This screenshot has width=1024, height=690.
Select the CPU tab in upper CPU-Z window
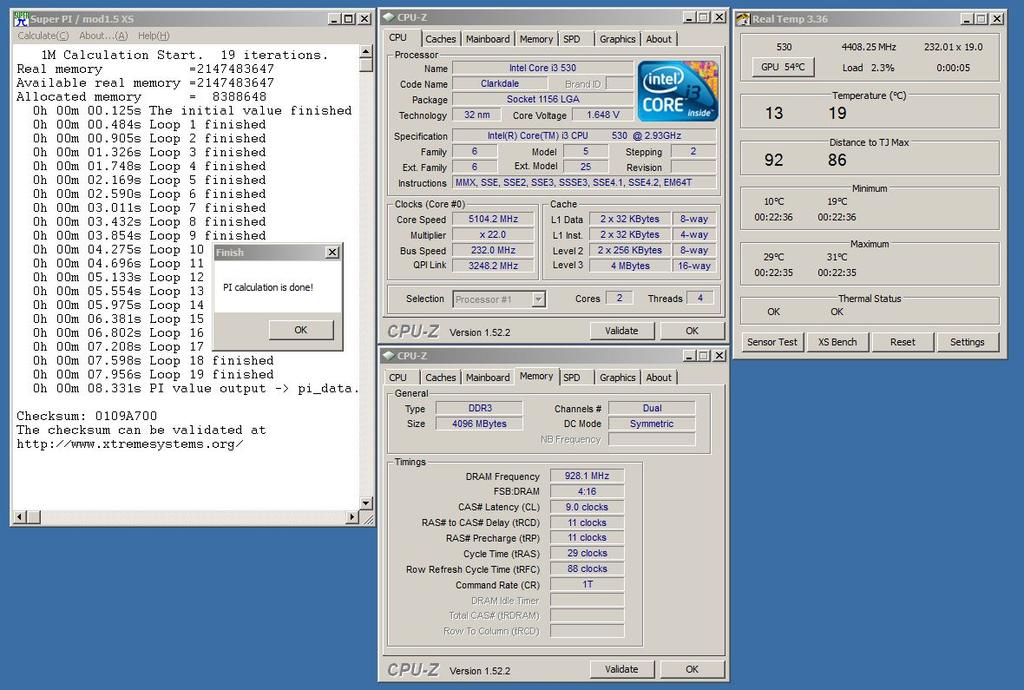tap(398, 38)
